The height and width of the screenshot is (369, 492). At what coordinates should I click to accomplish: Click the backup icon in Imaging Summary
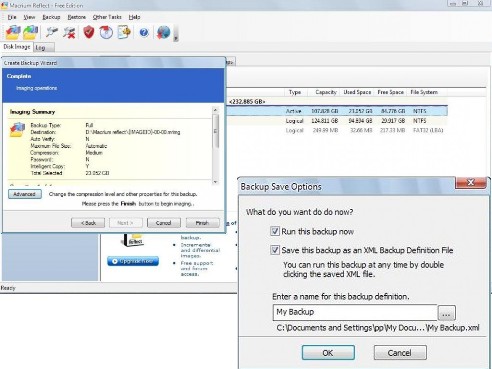tap(17, 130)
